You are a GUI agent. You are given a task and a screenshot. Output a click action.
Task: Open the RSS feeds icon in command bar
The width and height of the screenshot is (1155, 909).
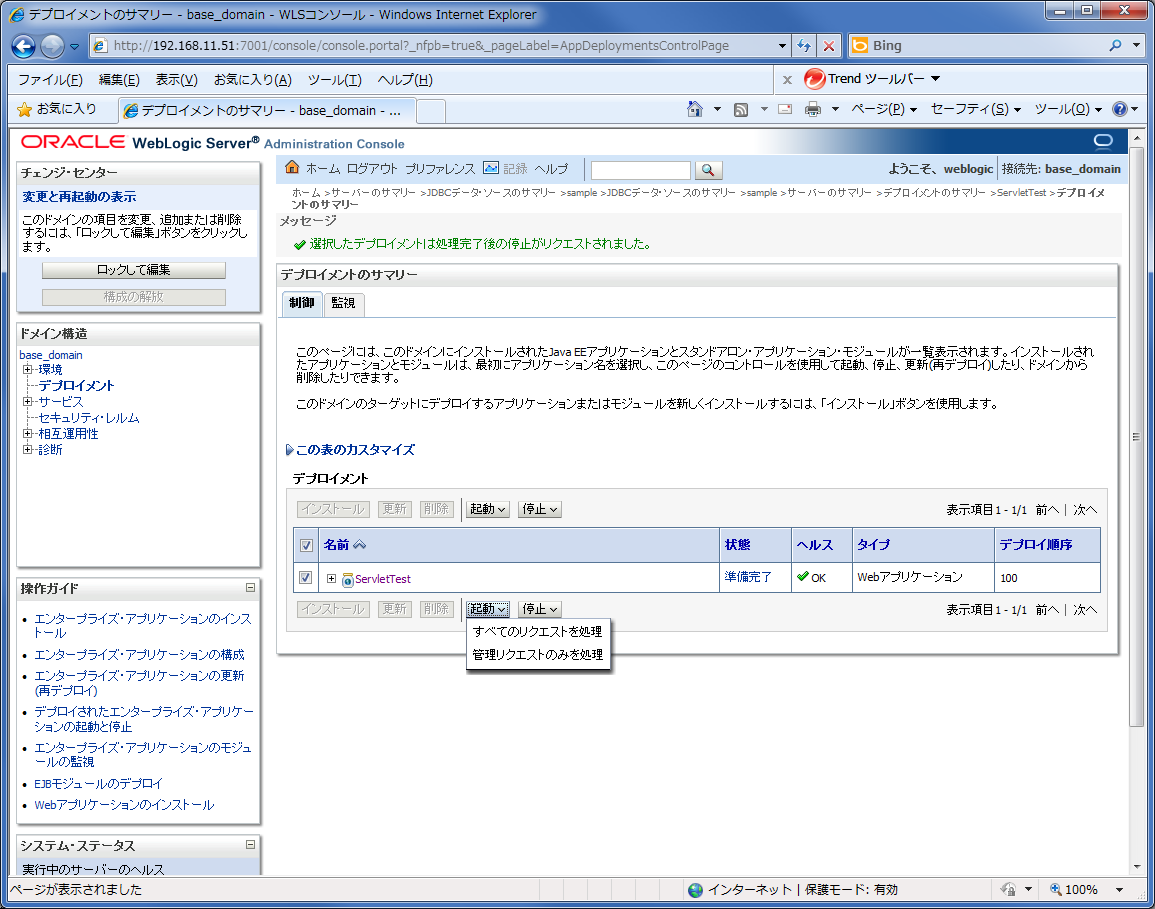[741, 110]
